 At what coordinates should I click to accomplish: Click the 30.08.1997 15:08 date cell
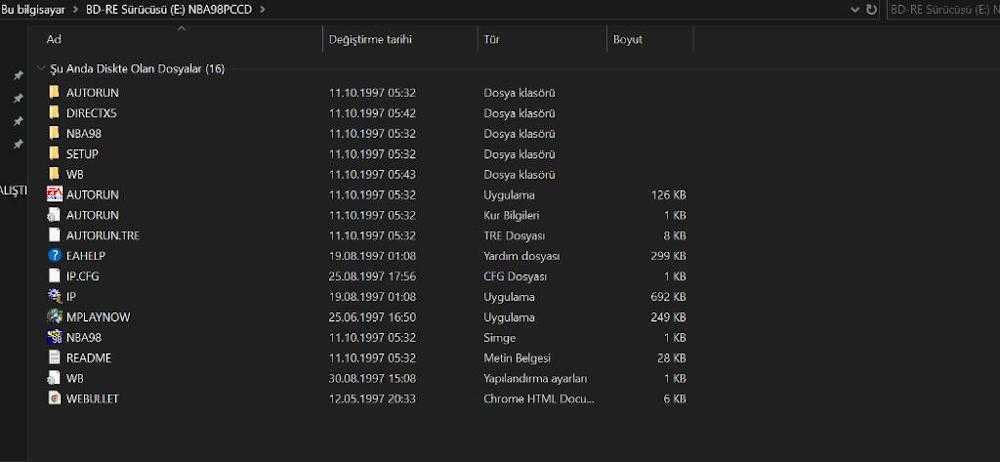click(x=372, y=378)
